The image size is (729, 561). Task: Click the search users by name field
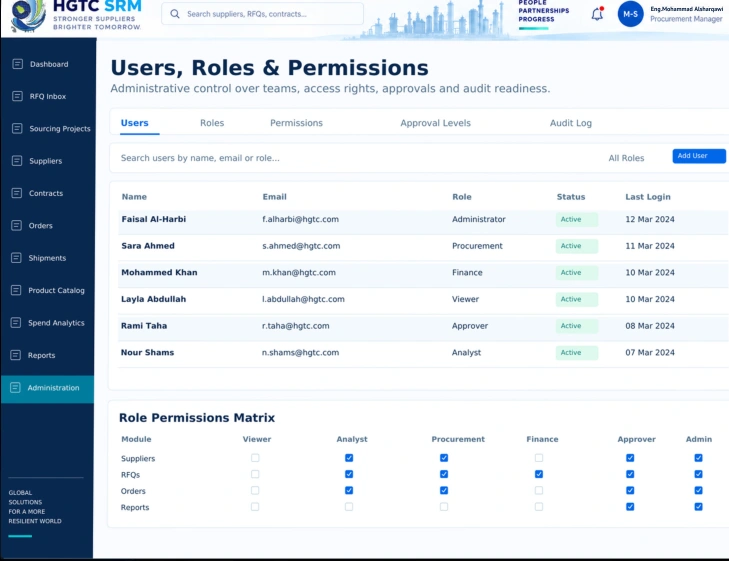200,158
